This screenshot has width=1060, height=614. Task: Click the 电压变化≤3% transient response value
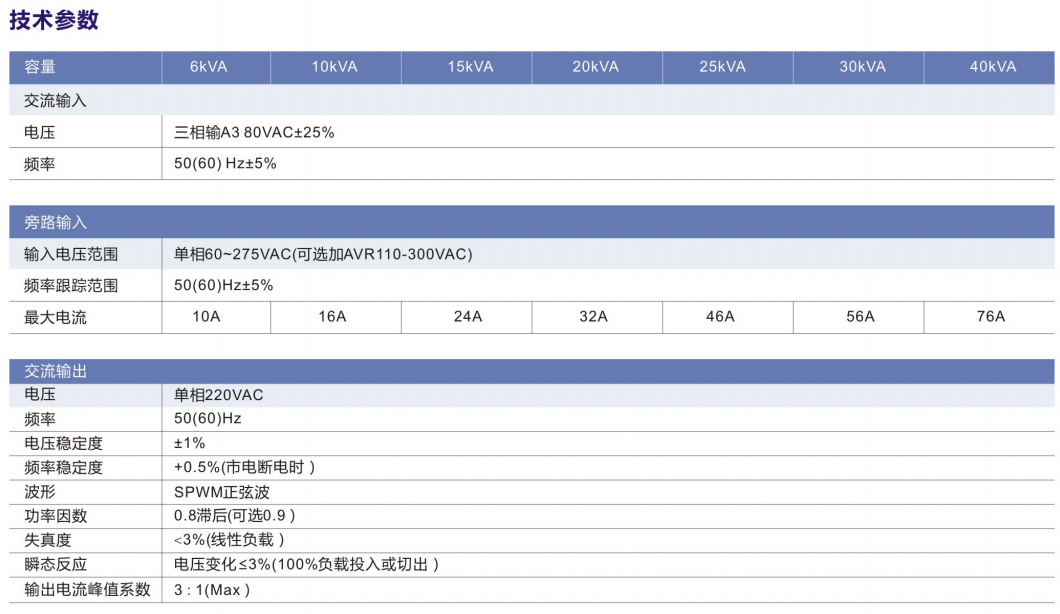[x=306, y=565]
